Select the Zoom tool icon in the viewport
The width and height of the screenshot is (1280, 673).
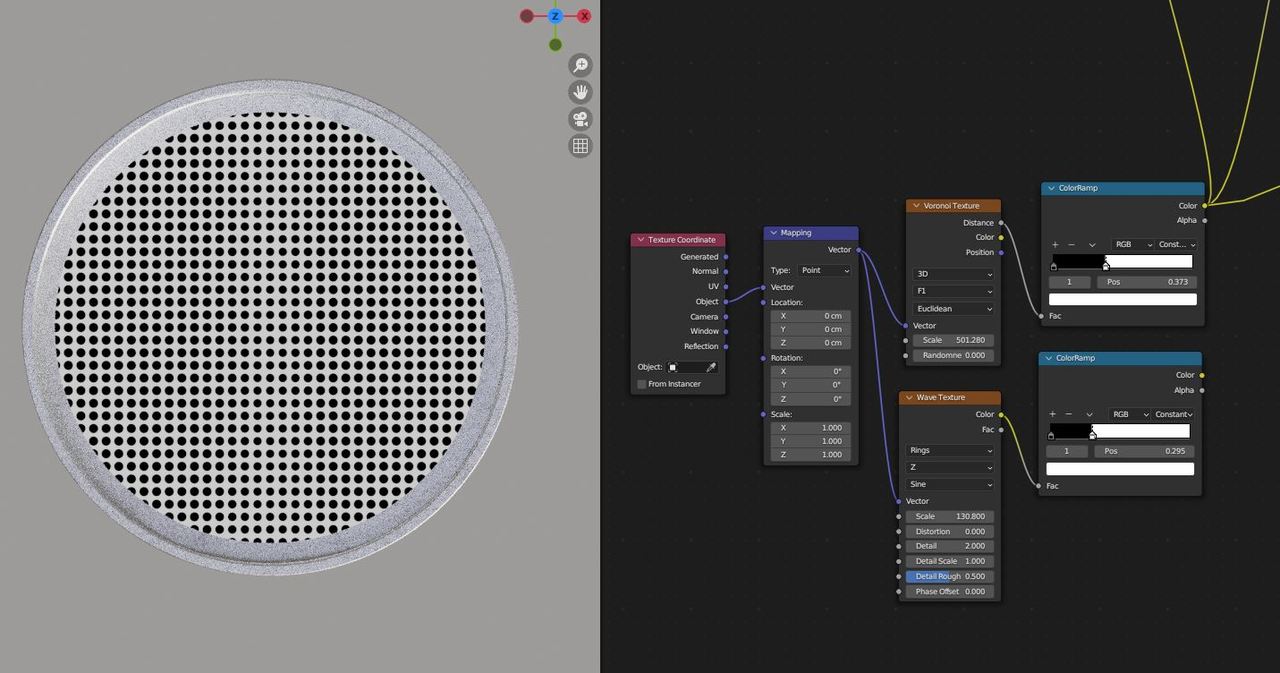[x=580, y=65]
